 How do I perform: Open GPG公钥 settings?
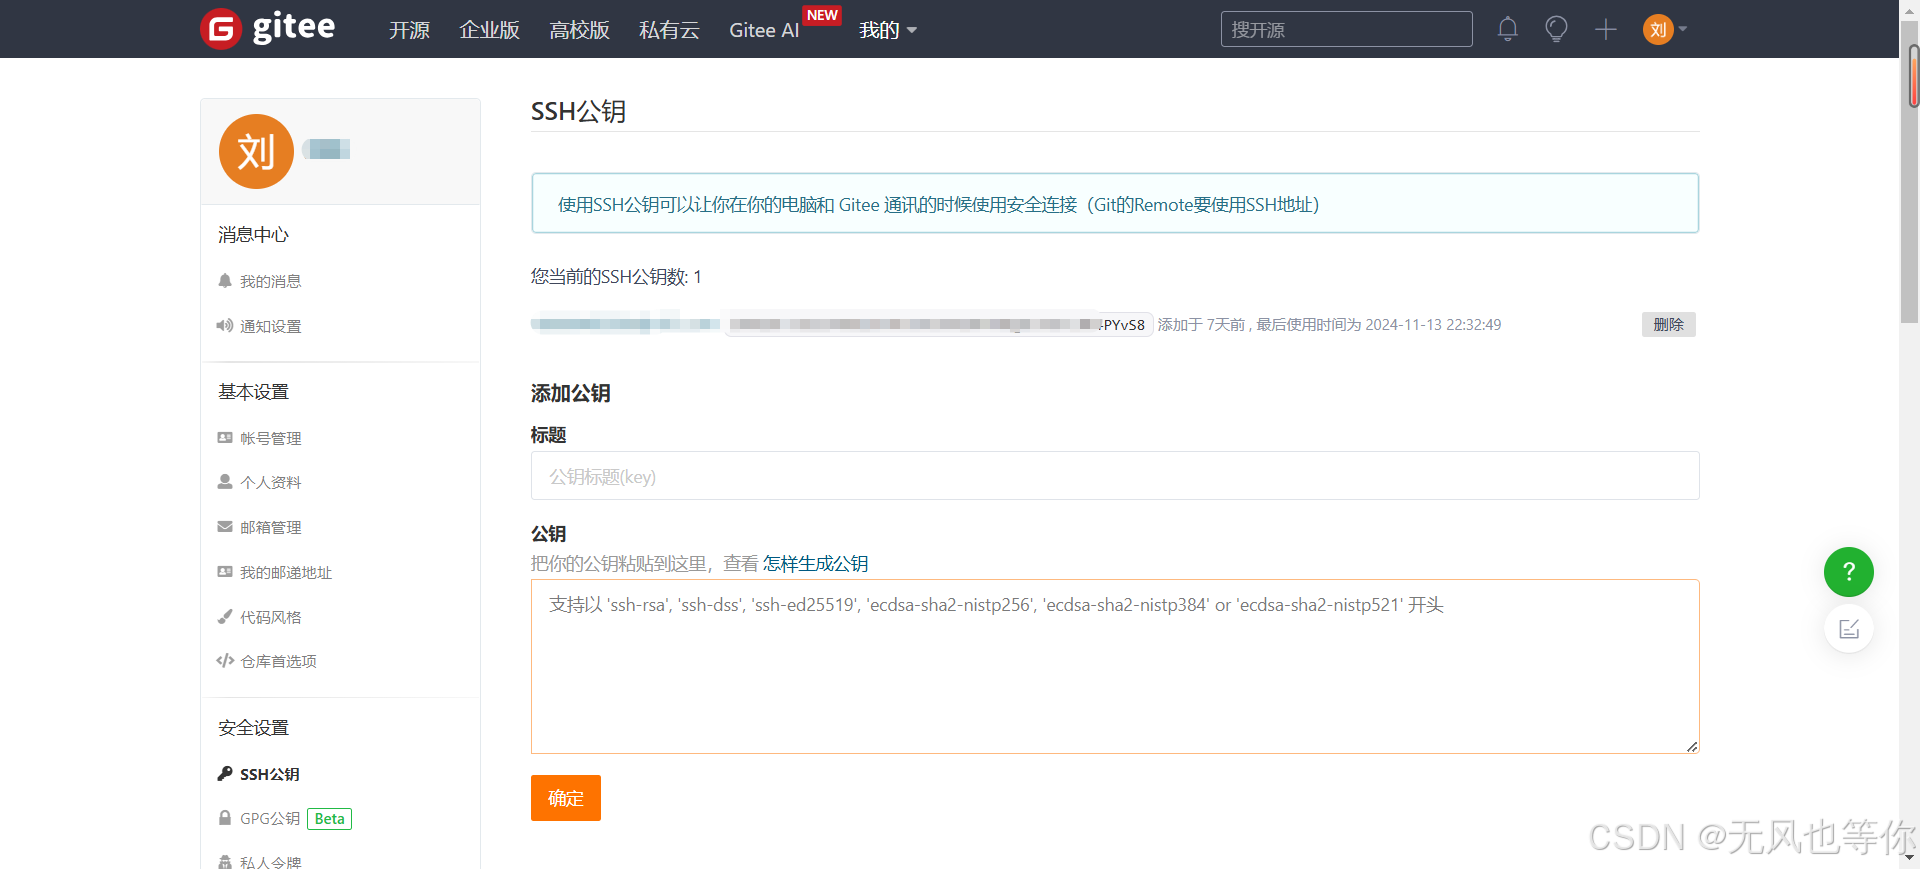click(x=270, y=818)
